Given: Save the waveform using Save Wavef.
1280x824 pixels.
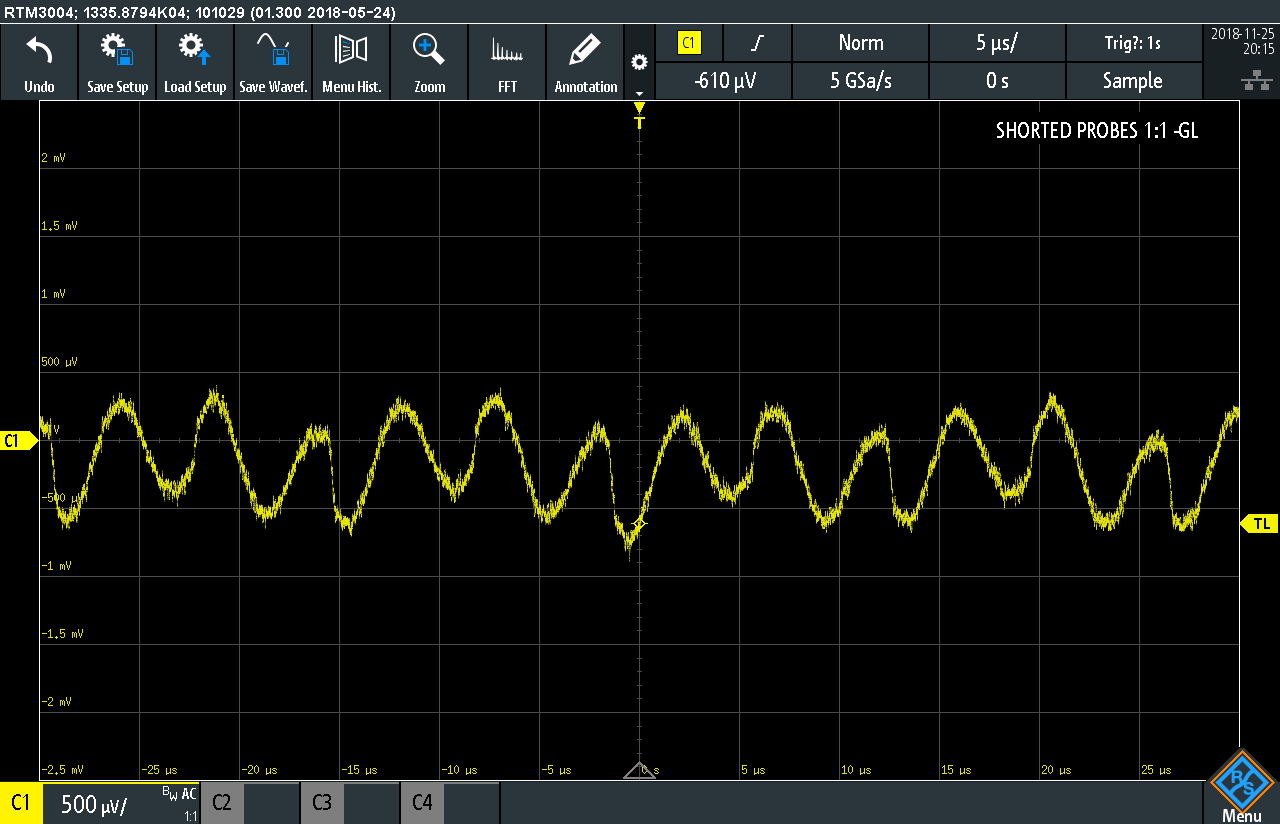Looking at the screenshot, I should point(273,50).
